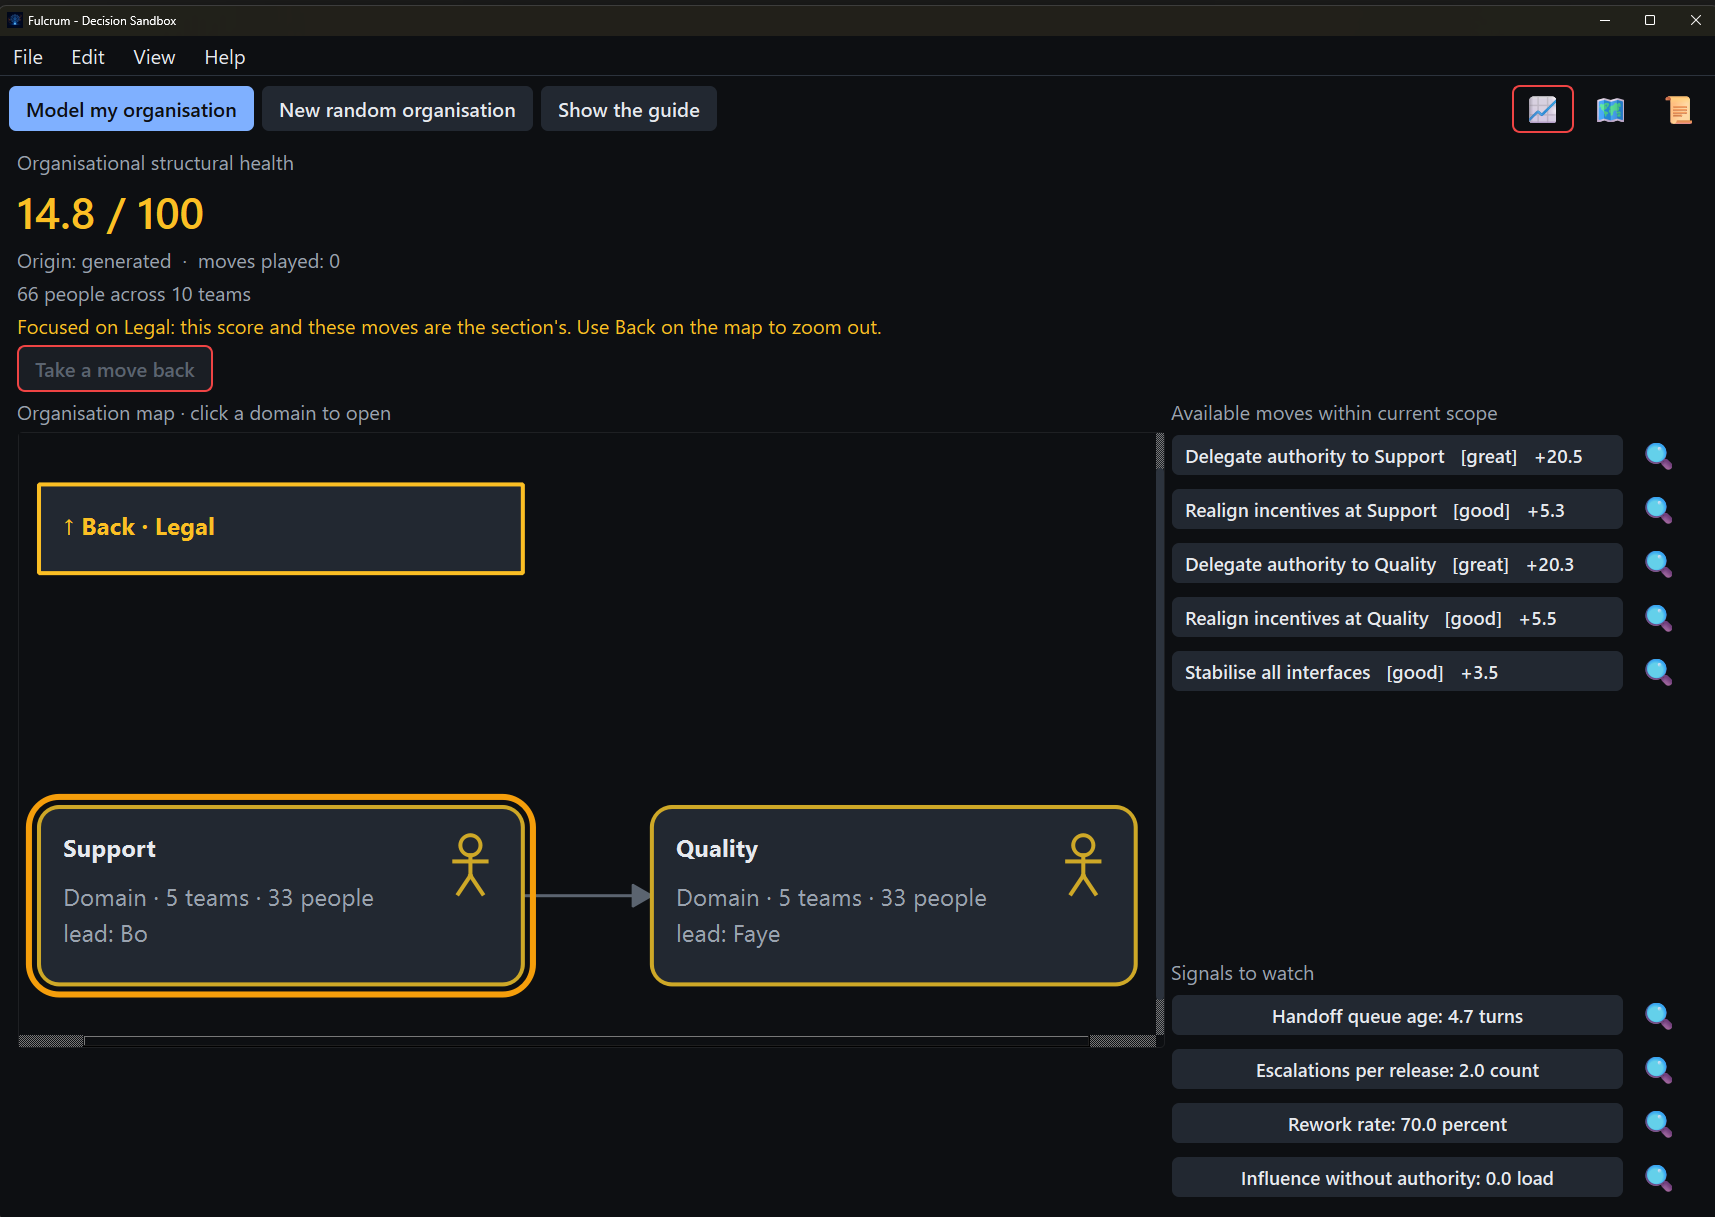Play Delegate authority to Support move
The height and width of the screenshot is (1217, 1715).
pos(1397,456)
